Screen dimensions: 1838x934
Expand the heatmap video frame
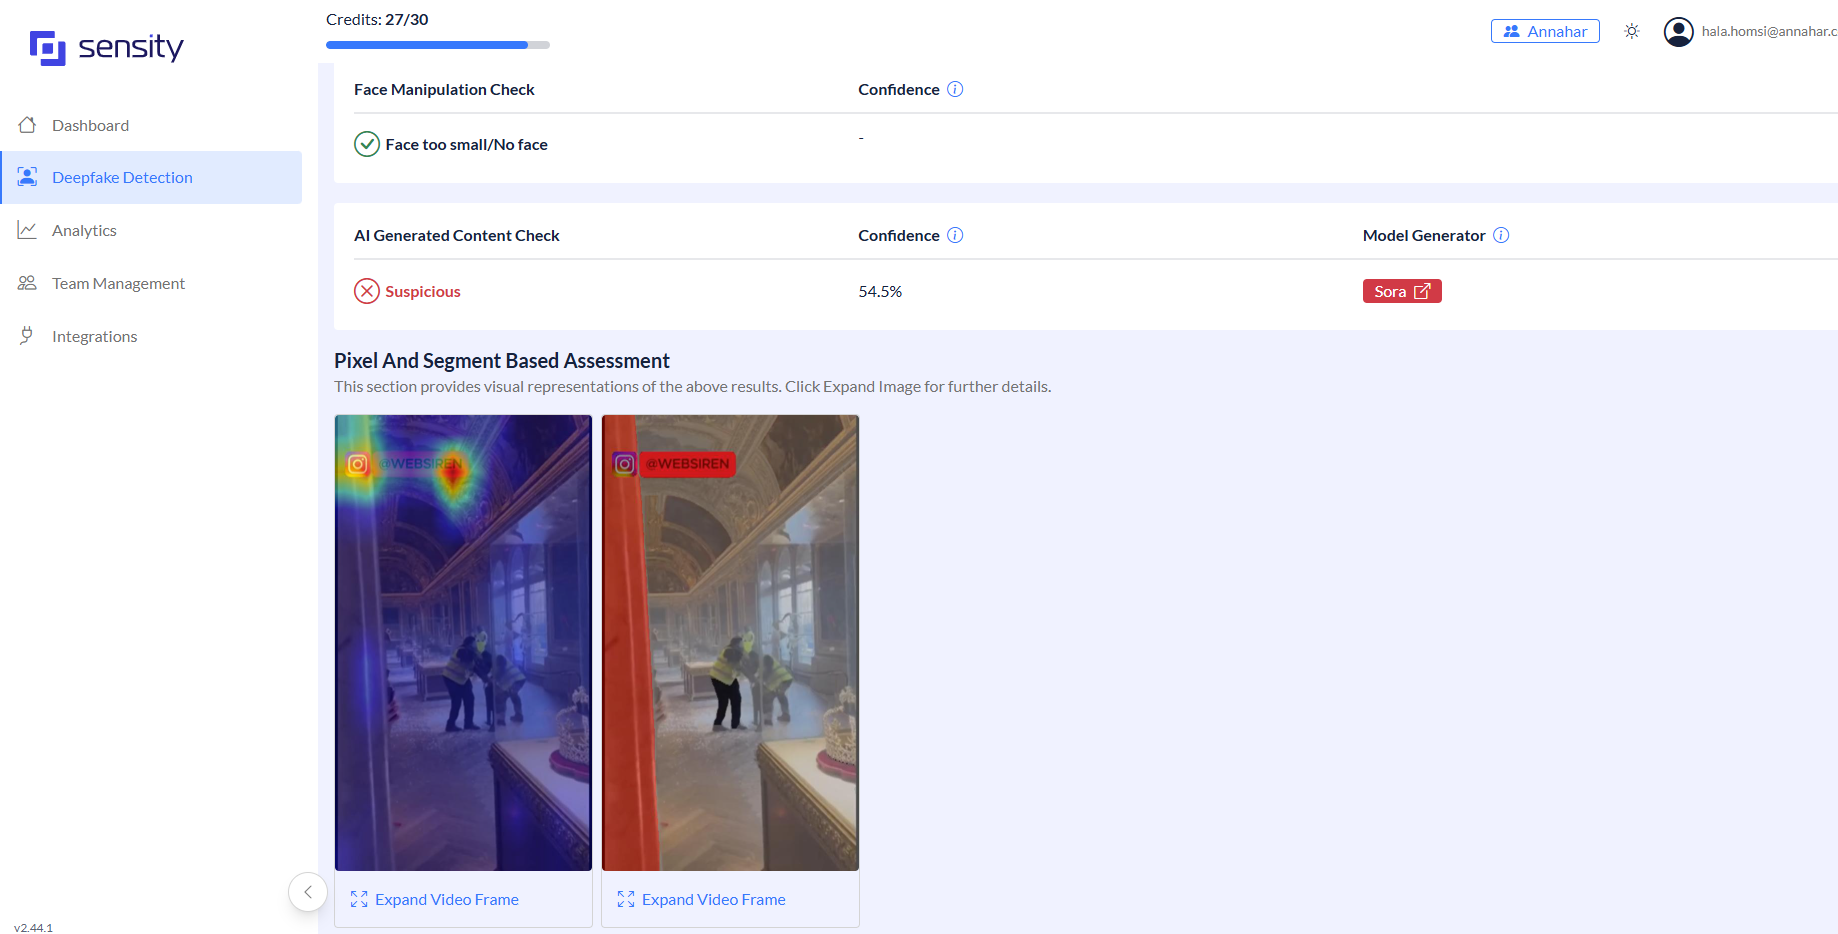[435, 900]
